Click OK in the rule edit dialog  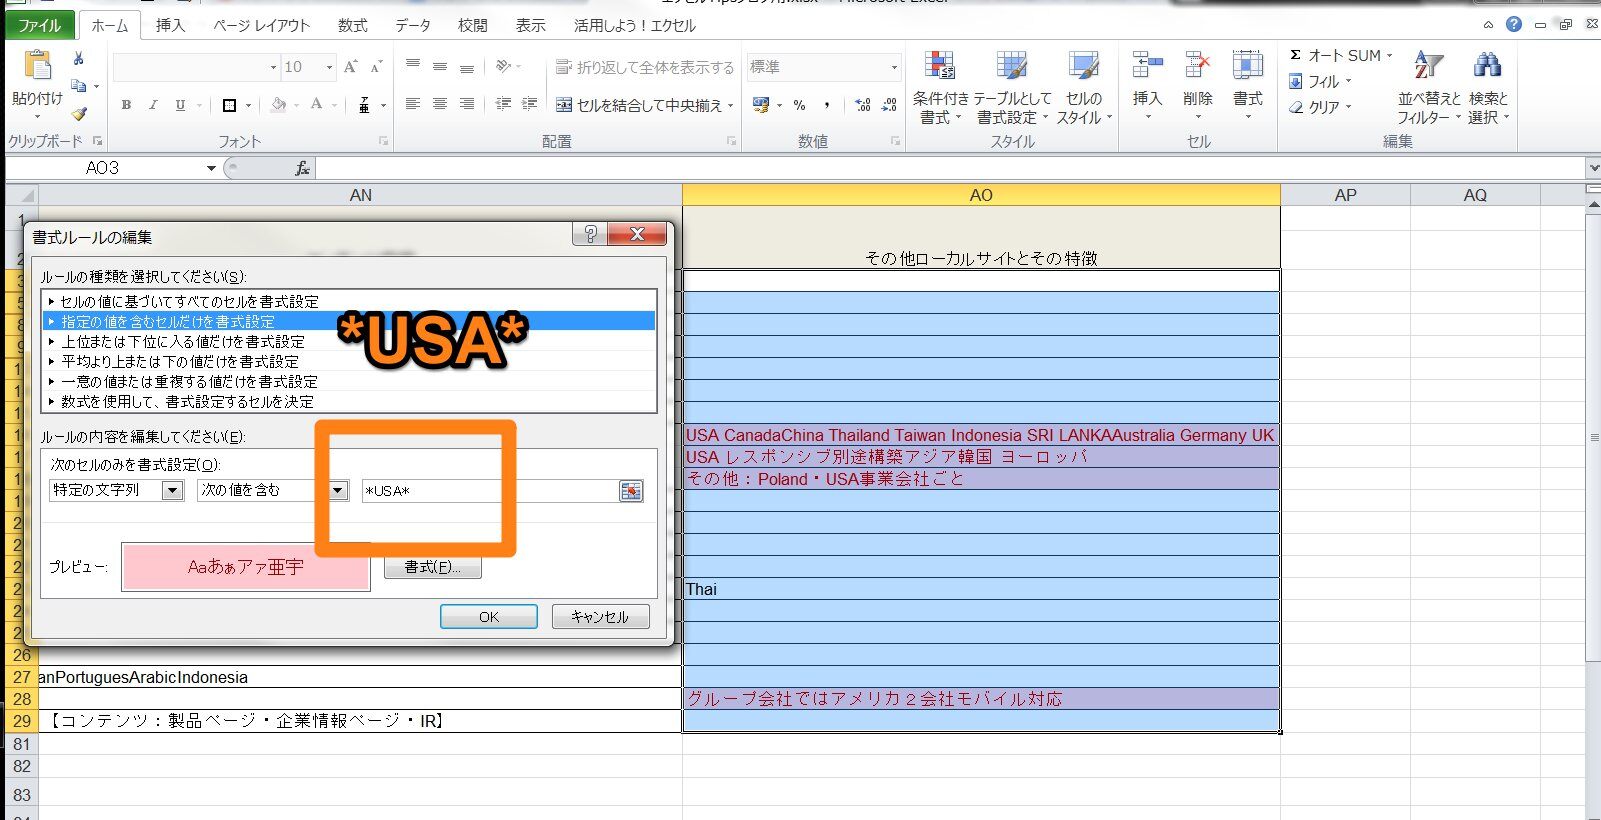(488, 617)
